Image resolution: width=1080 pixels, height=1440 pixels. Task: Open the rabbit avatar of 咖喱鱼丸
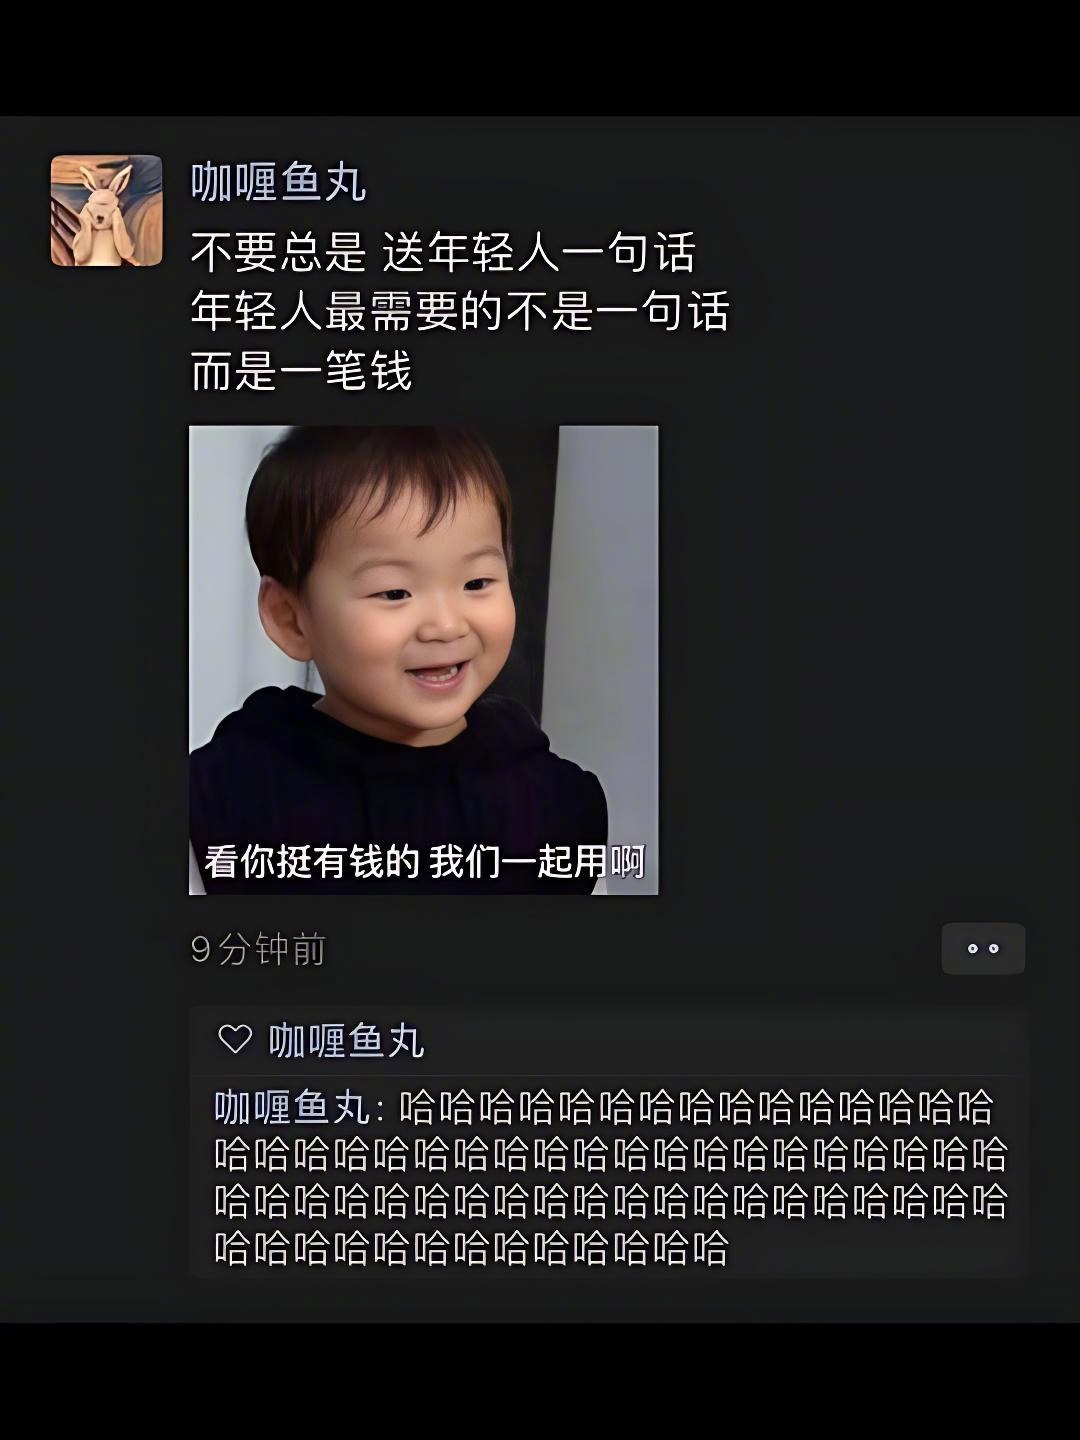[106, 210]
